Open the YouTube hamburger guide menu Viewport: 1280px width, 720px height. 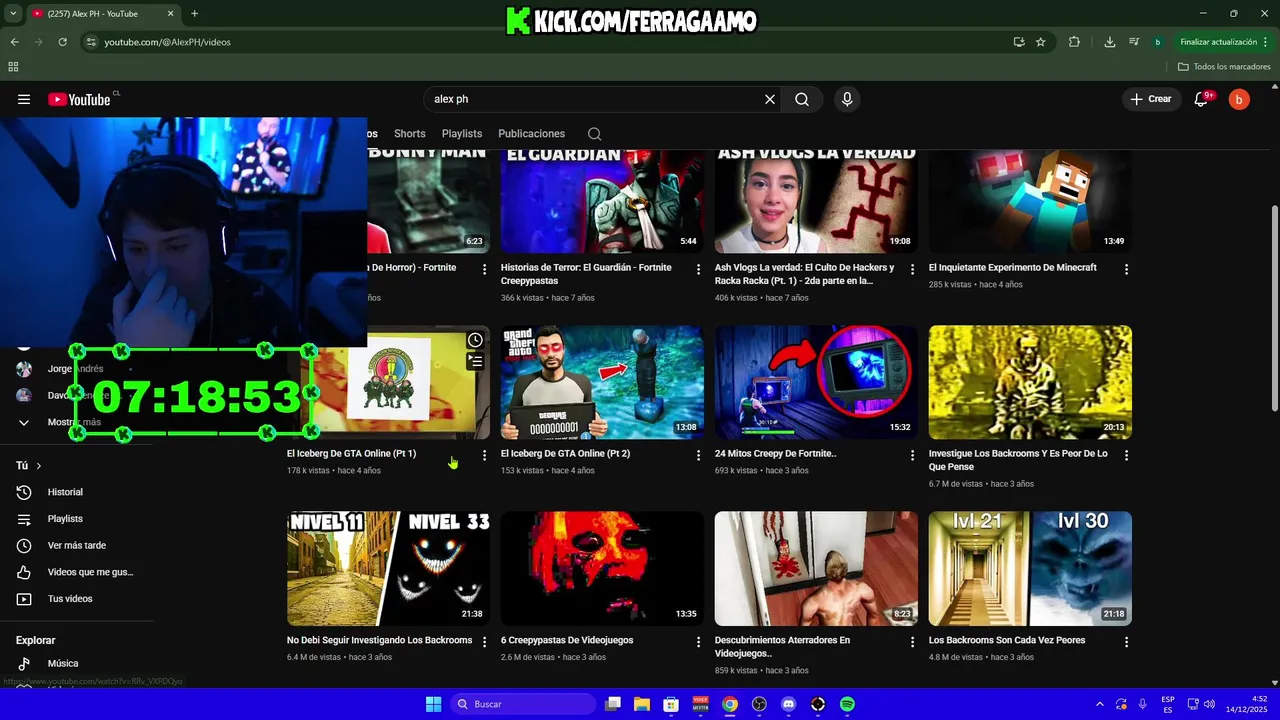point(24,99)
